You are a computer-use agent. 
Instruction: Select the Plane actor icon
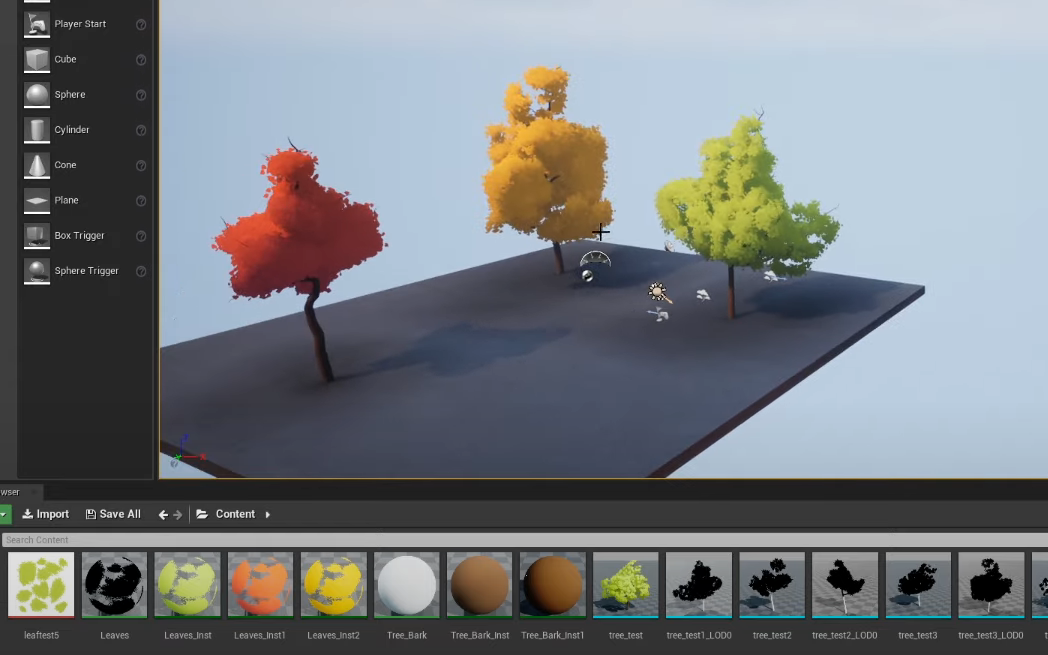pos(37,200)
